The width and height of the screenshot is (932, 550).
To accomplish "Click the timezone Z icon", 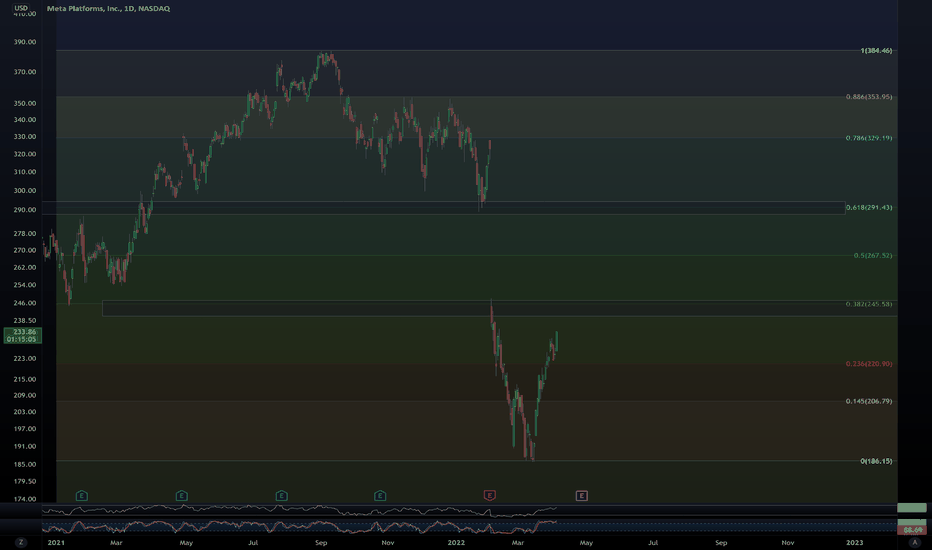I will 21,542.
